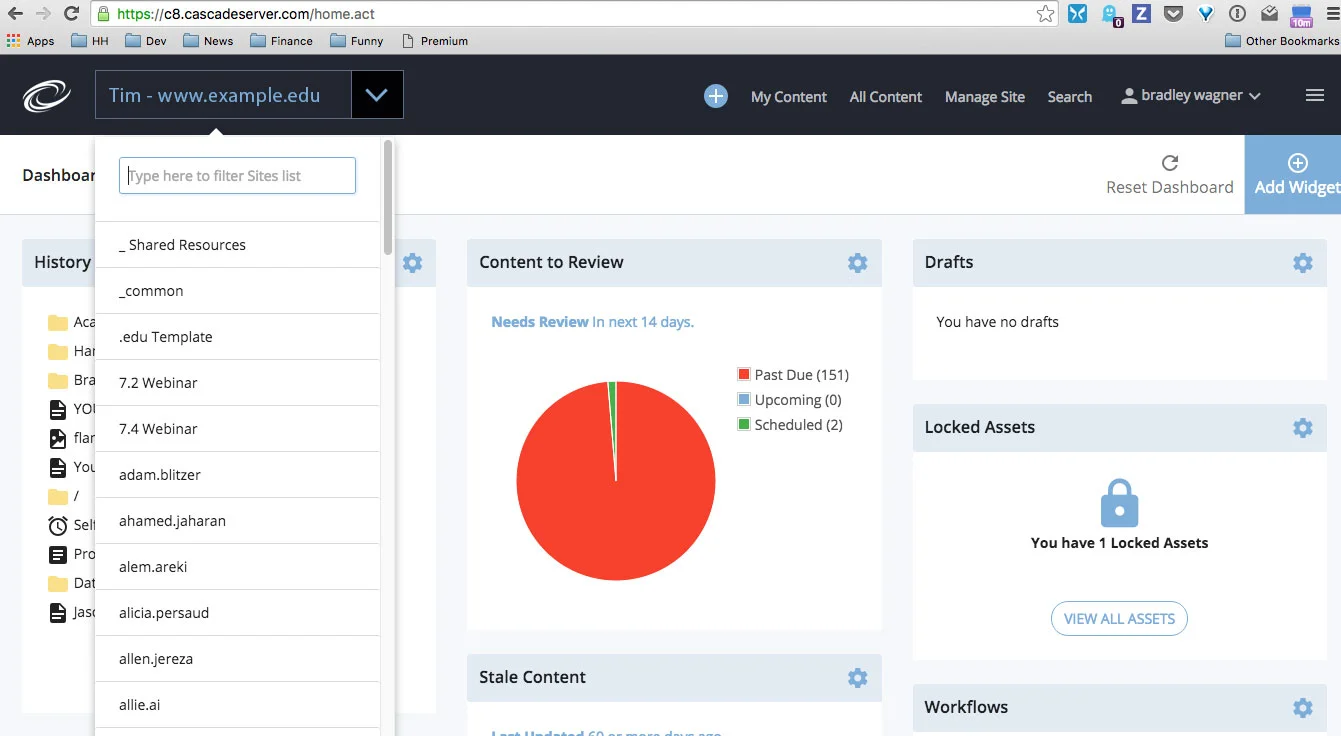Image resolution: width=1341 pixels, height=736 pixels.
Task: Click the Pocket extension icon
Action: tap(1174, 14)
